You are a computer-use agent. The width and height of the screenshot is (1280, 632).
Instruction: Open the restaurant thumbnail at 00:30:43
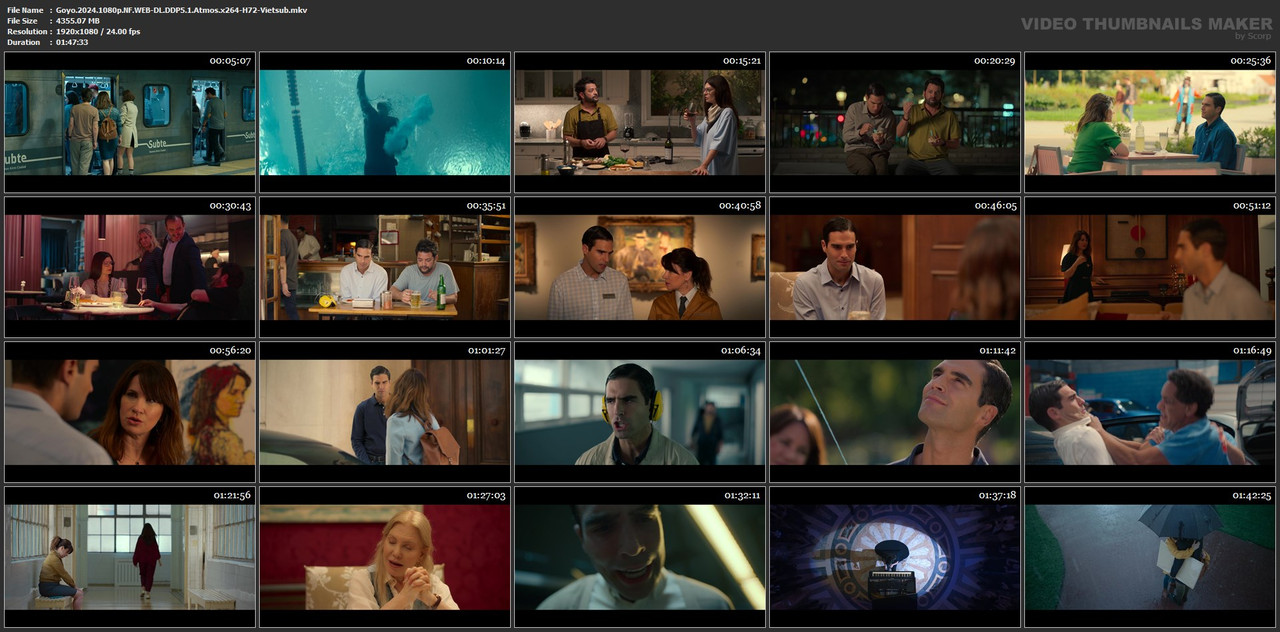130,267
